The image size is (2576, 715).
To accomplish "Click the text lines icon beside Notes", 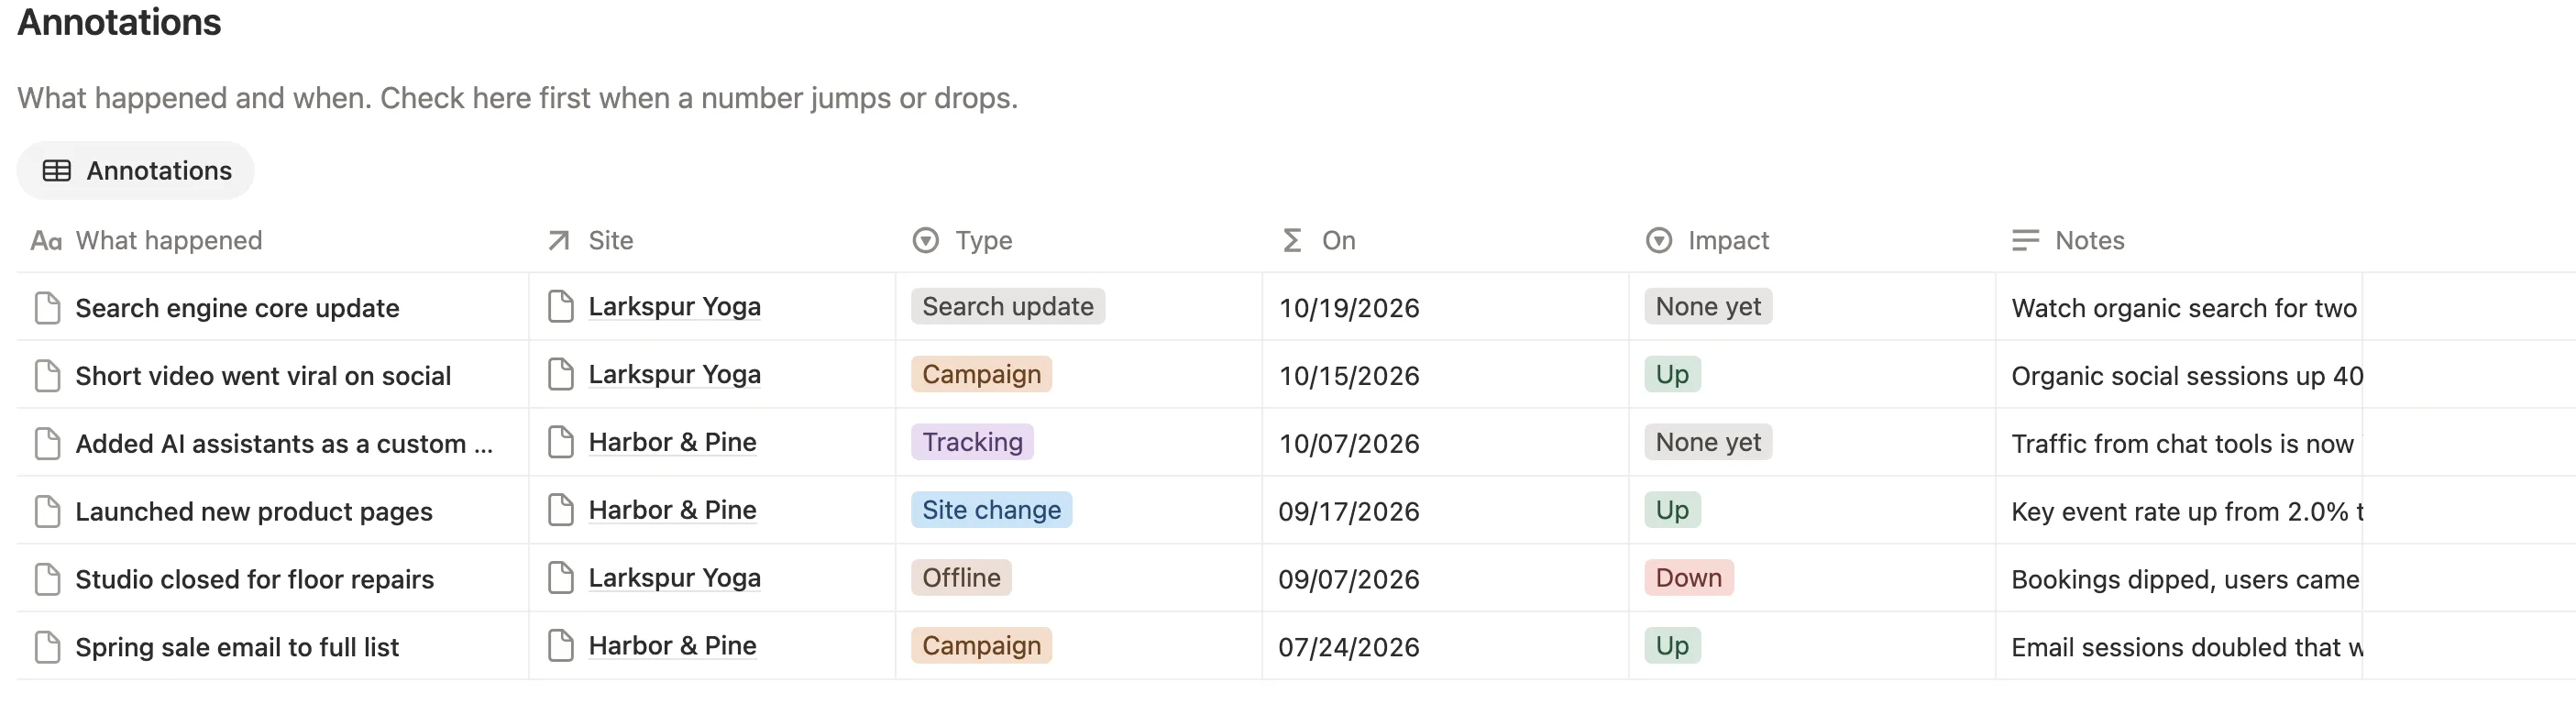I will 2025,240.
